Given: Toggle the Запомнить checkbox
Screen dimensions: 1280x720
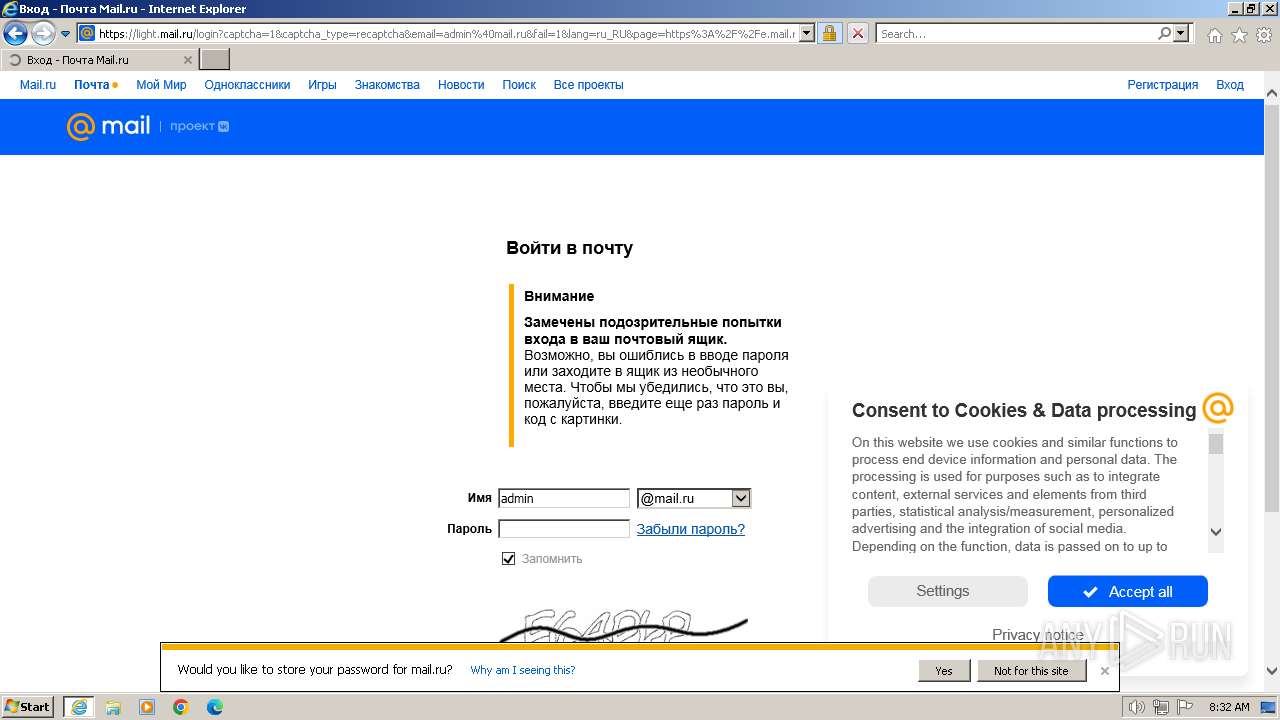Looking at the screenshot, I should click(508, 558).
